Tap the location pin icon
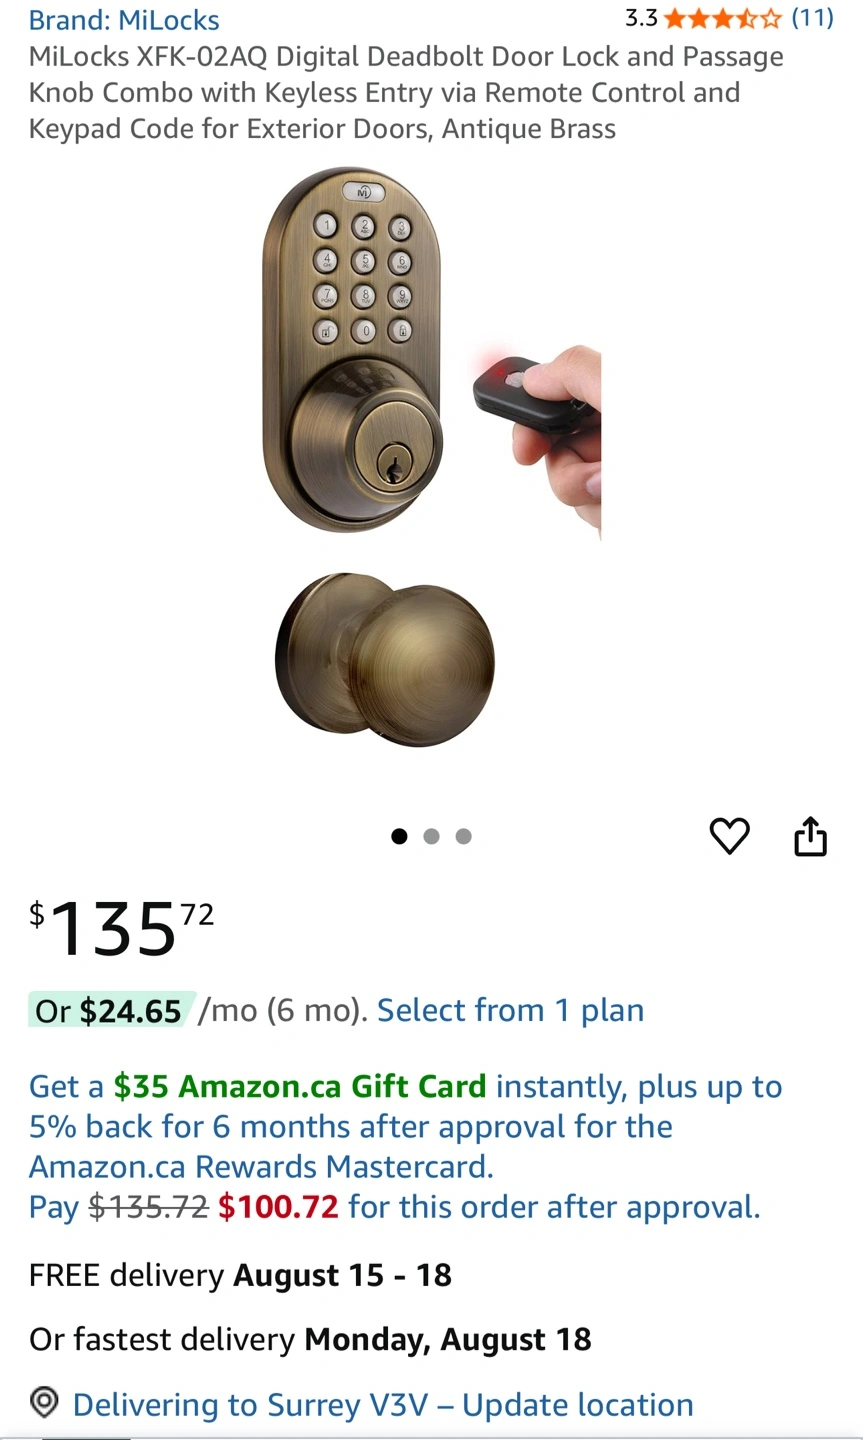The height and width of the screenshot is (1440, 863). click(x=44, y=1402)
